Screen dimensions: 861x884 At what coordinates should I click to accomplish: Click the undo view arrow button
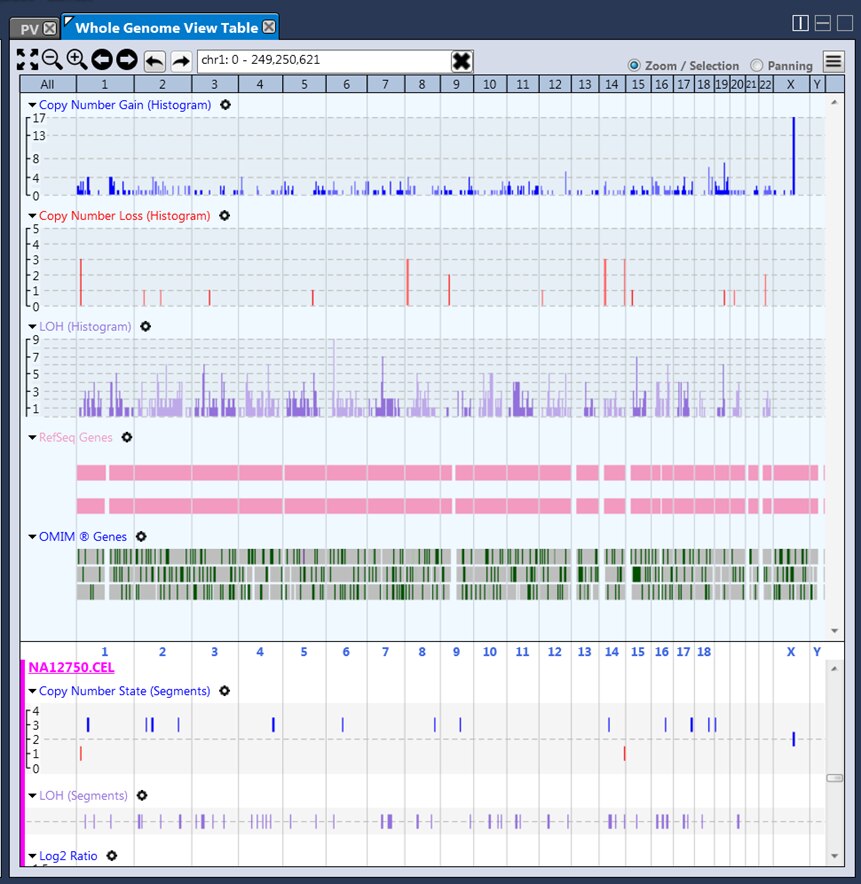(x=155, y=62)
